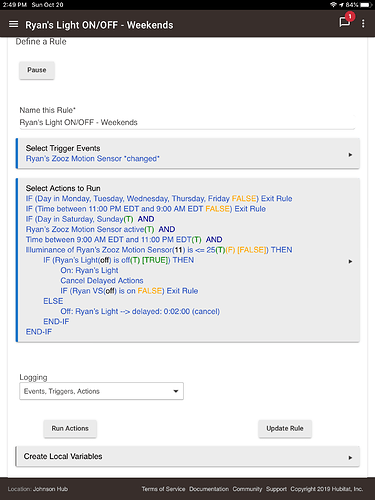The height and width of the screenshot is (500, 375).
Task: Open the Select Trigger Events section
Action: pyautogui.click(x=188, y=153)
